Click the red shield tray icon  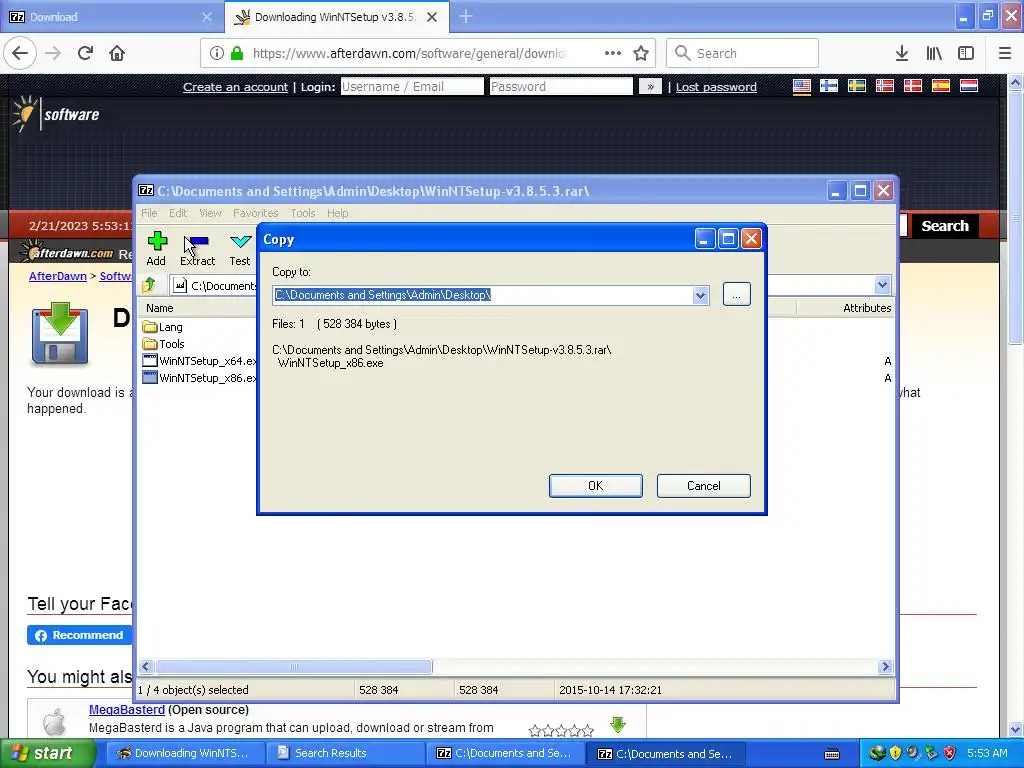pos(950,753)
